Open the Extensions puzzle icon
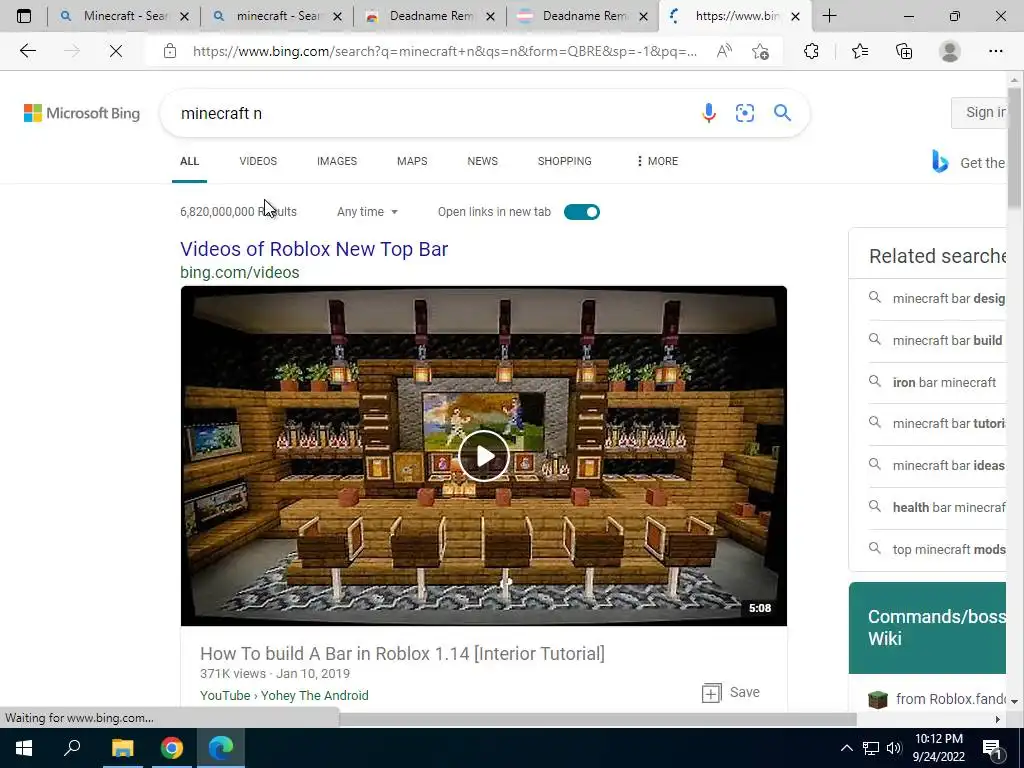The width and height of the screenshot is (1024, 768). (811, 51)
